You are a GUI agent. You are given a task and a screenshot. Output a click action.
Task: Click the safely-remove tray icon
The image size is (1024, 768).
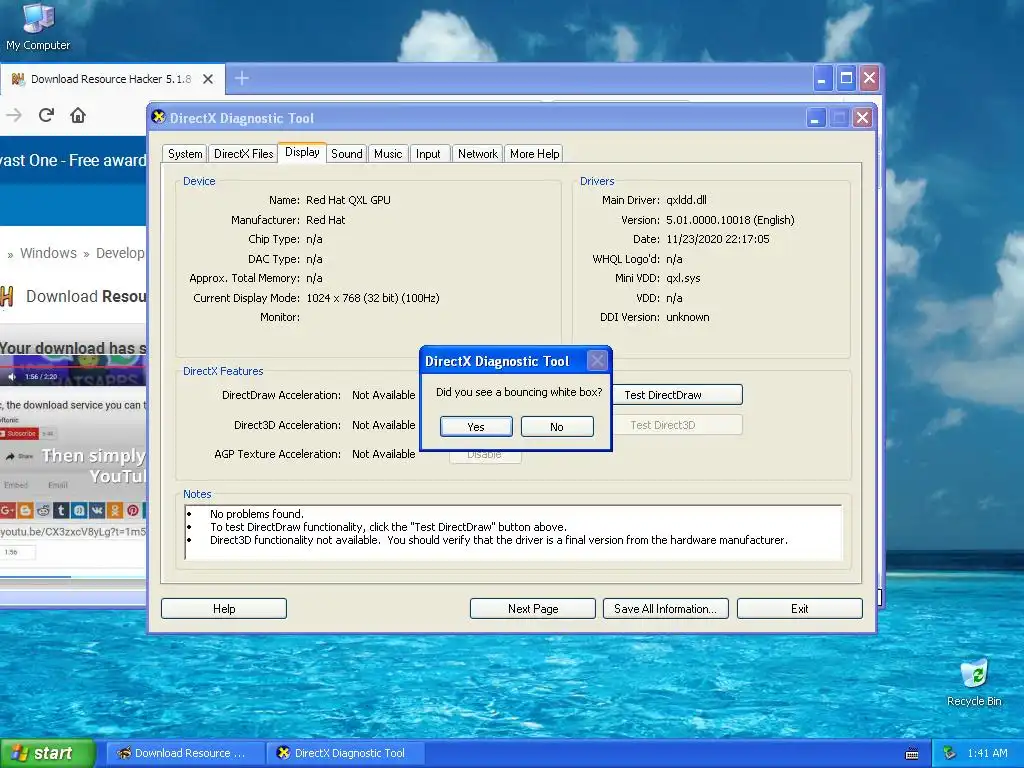tap(950, 753)
